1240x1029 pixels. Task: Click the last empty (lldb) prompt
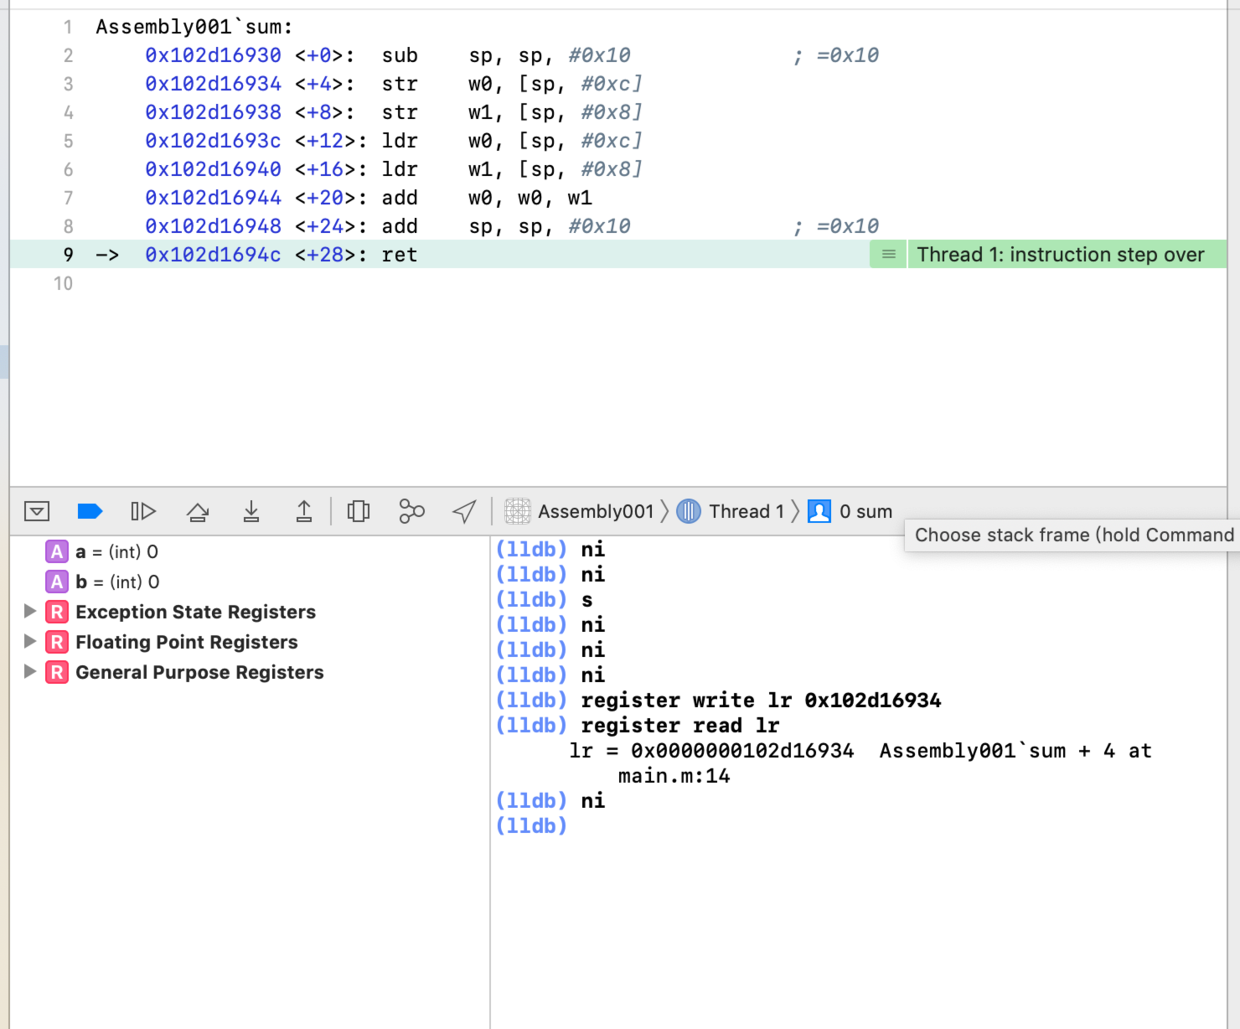point(531,825)
